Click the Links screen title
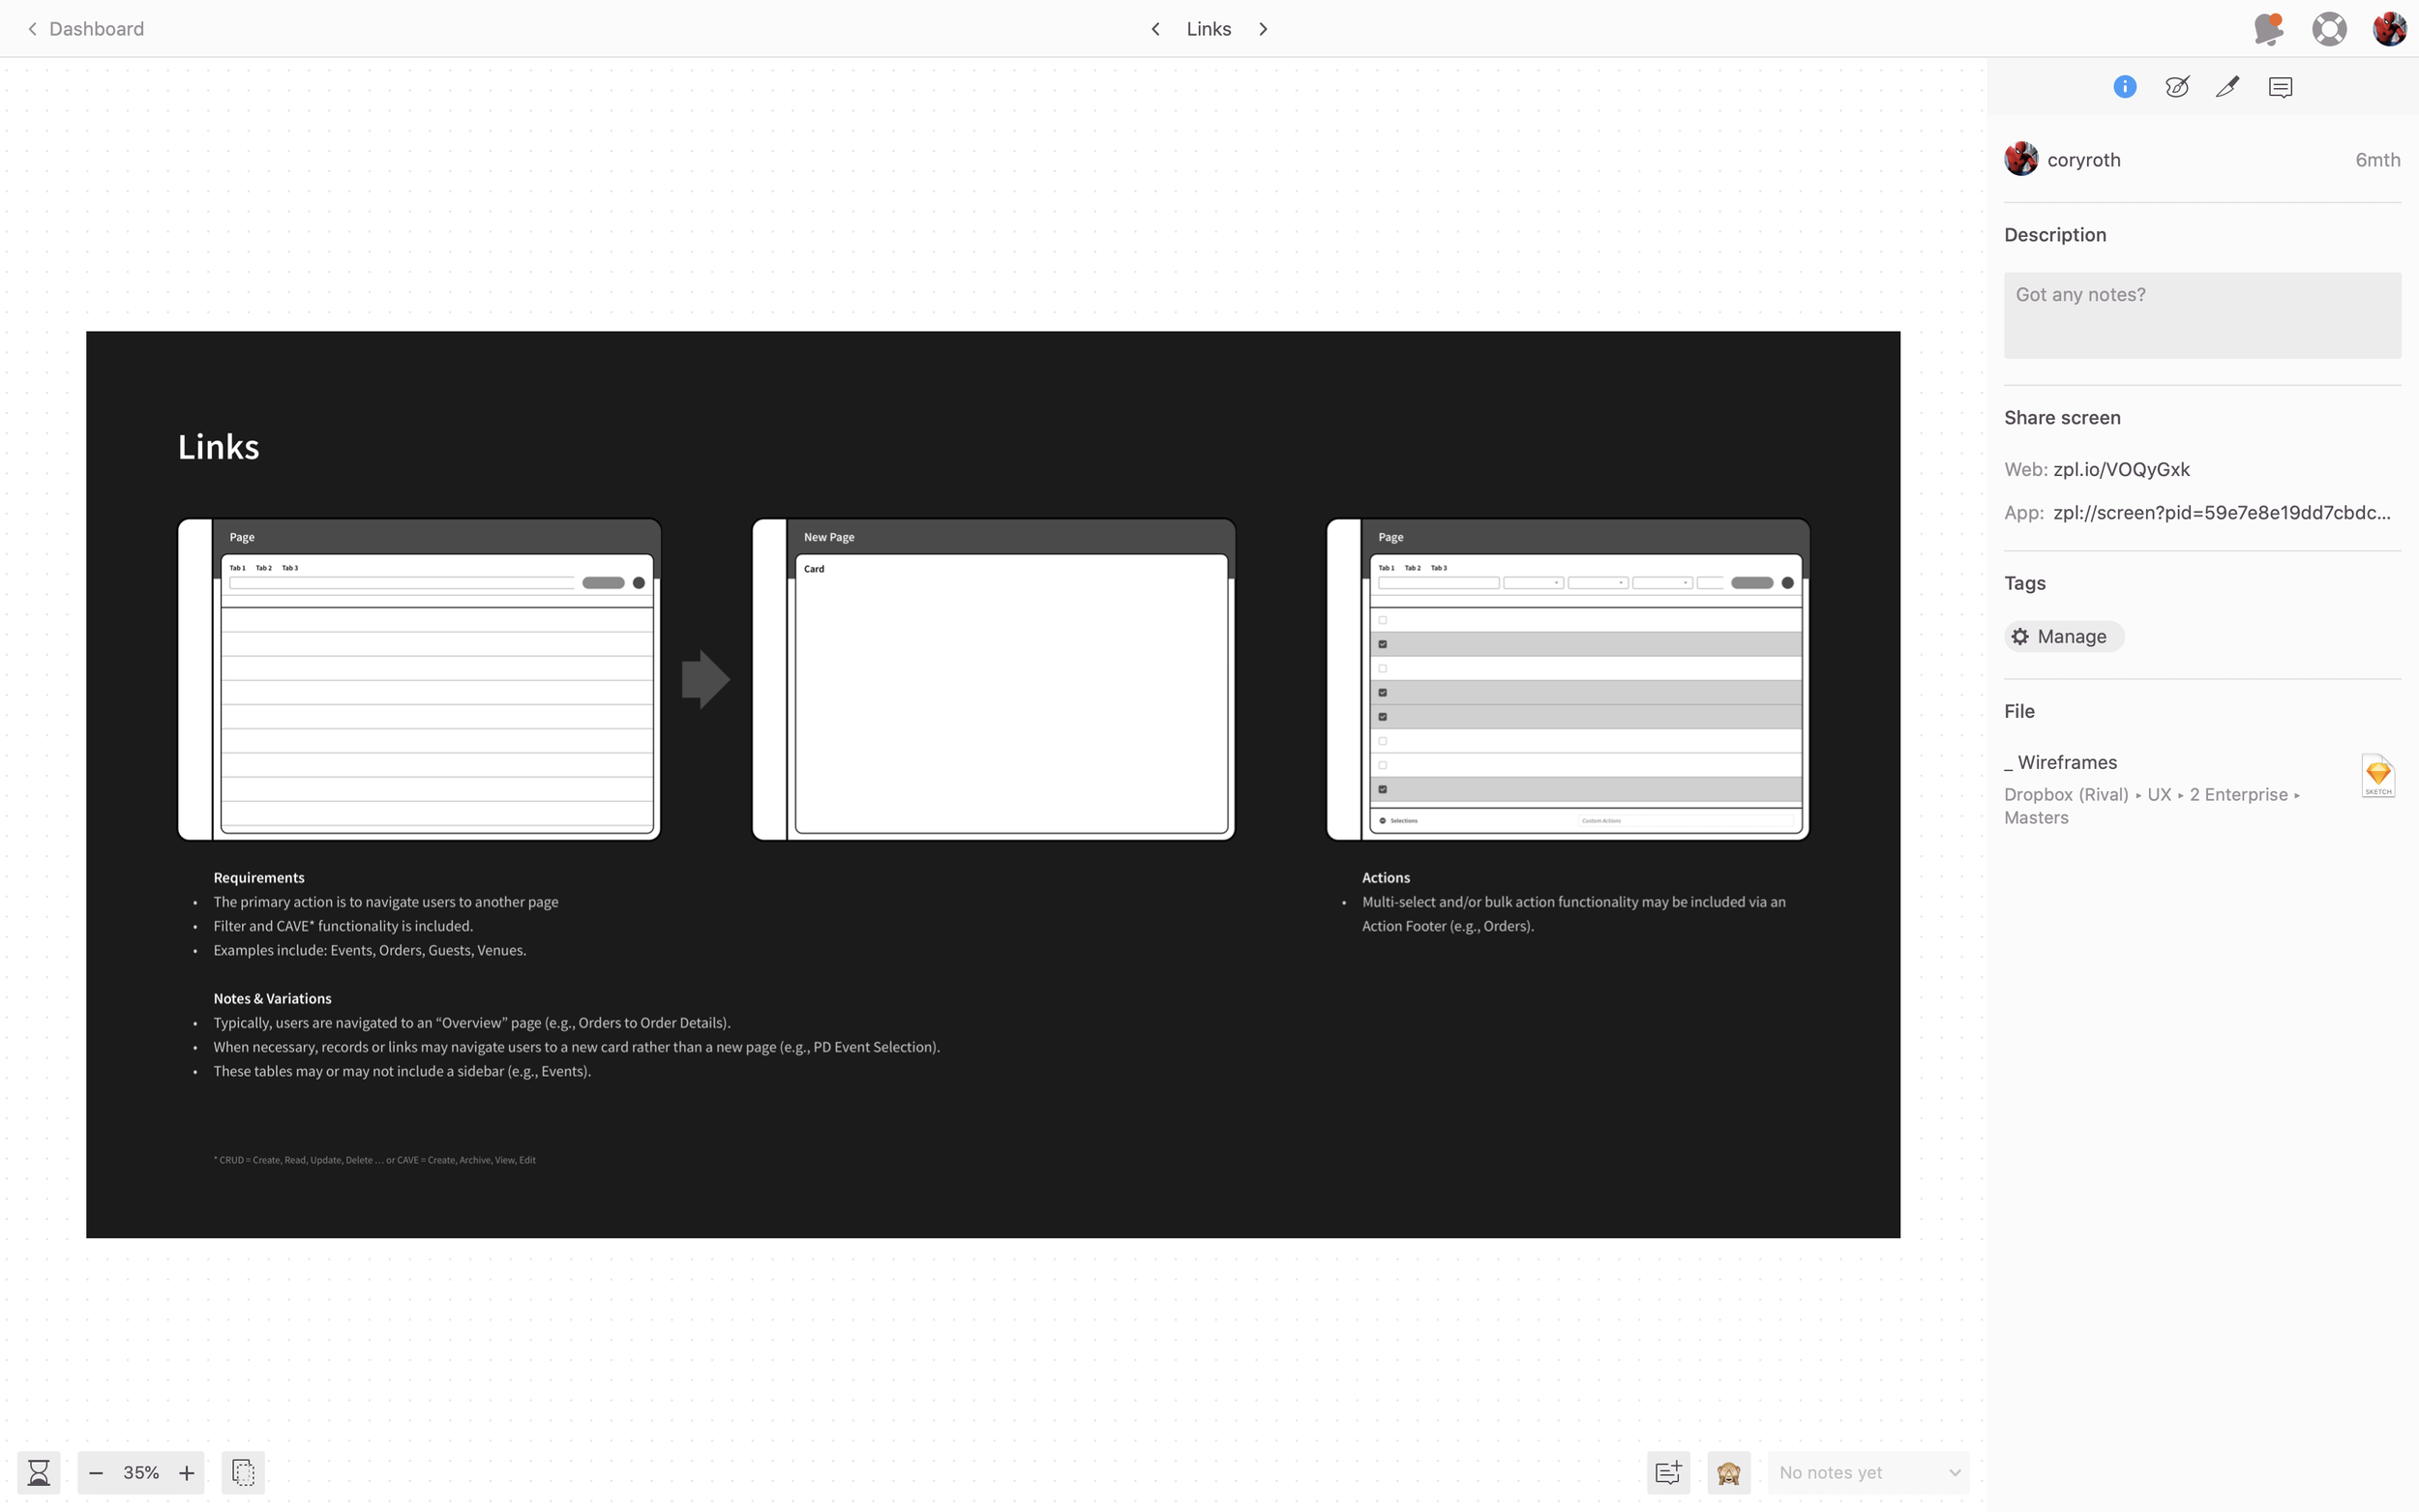The width and height of the screenshot is (2419, 1512). click(x=1209, y=29)
